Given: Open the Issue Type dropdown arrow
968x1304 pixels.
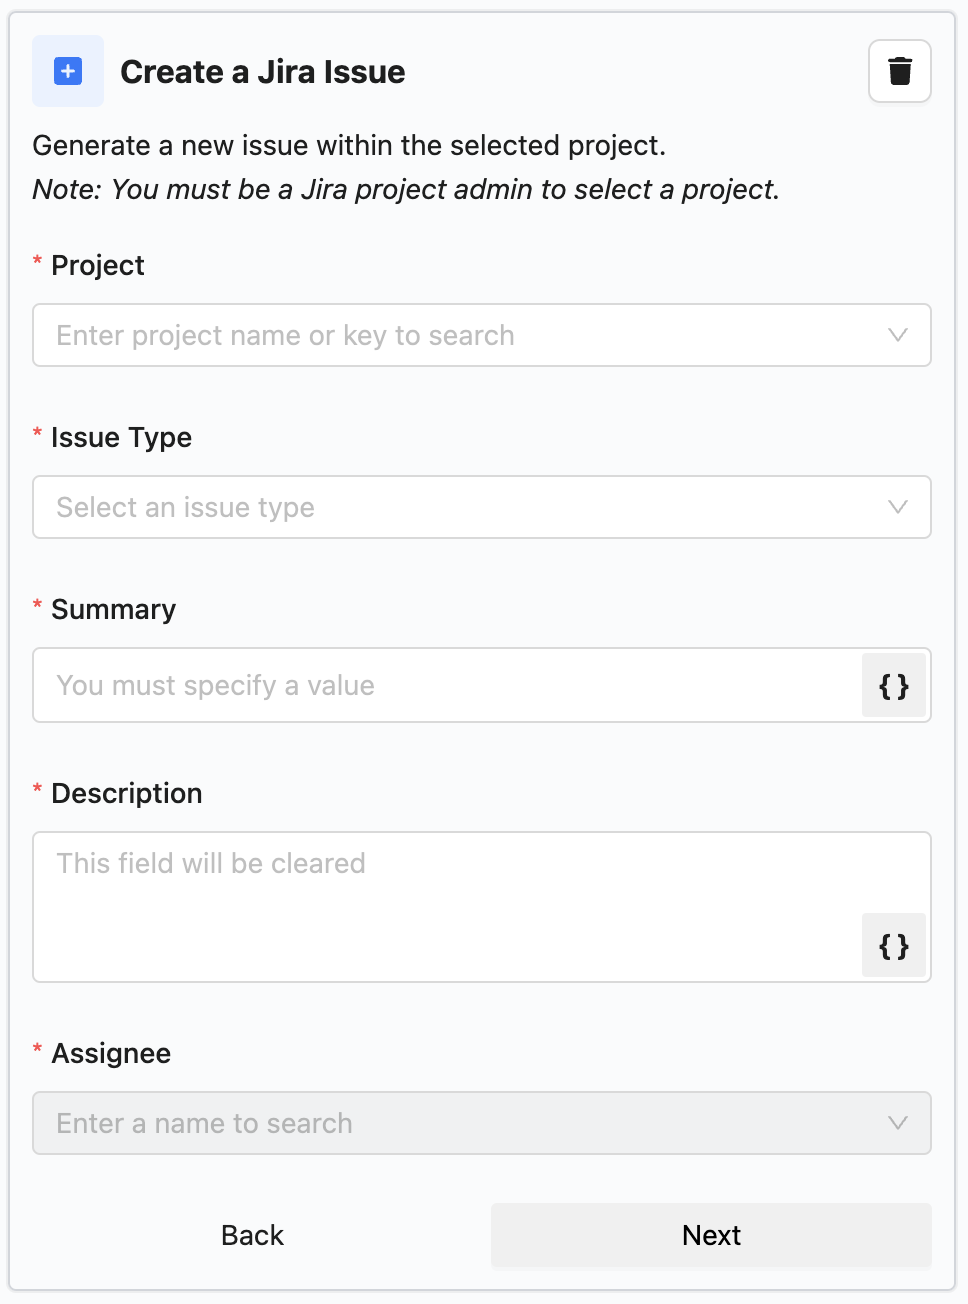Looking at the screenshot, I should [898, 507].
